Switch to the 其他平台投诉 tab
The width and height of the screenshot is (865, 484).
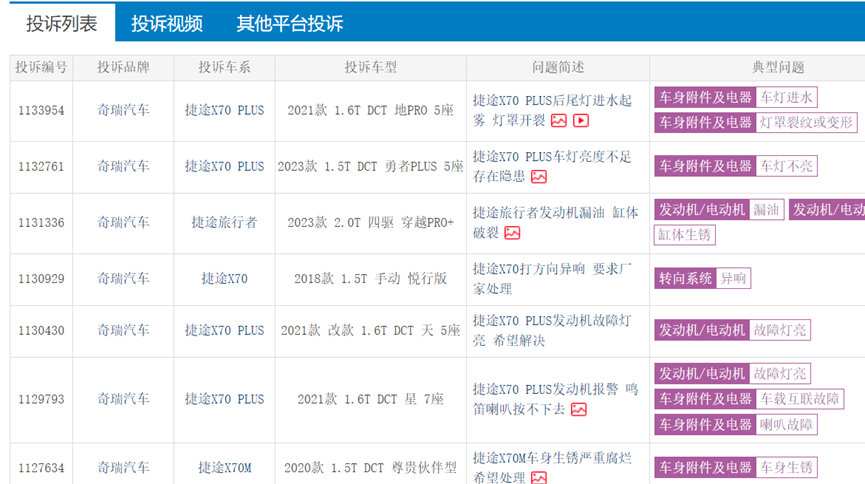pyautogui.click(x=290, y=23)
